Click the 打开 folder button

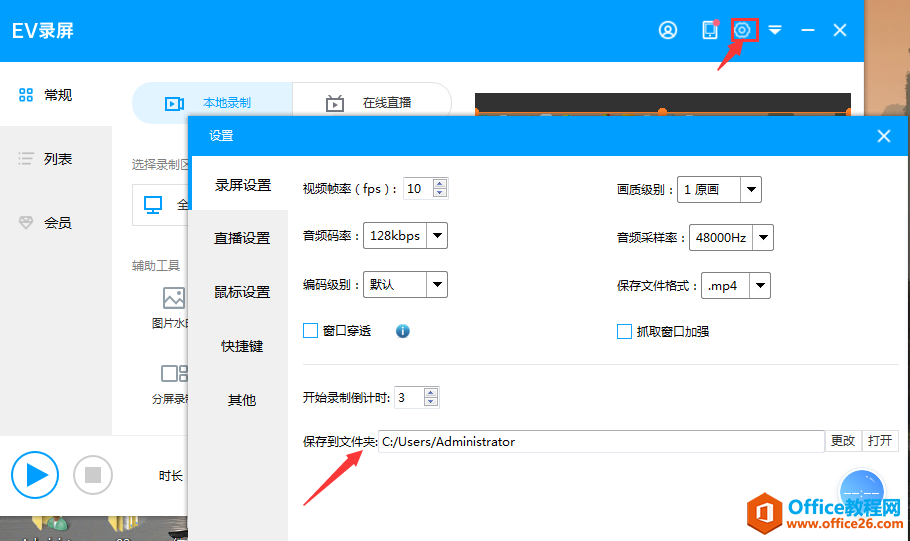(x=880, y=441)
